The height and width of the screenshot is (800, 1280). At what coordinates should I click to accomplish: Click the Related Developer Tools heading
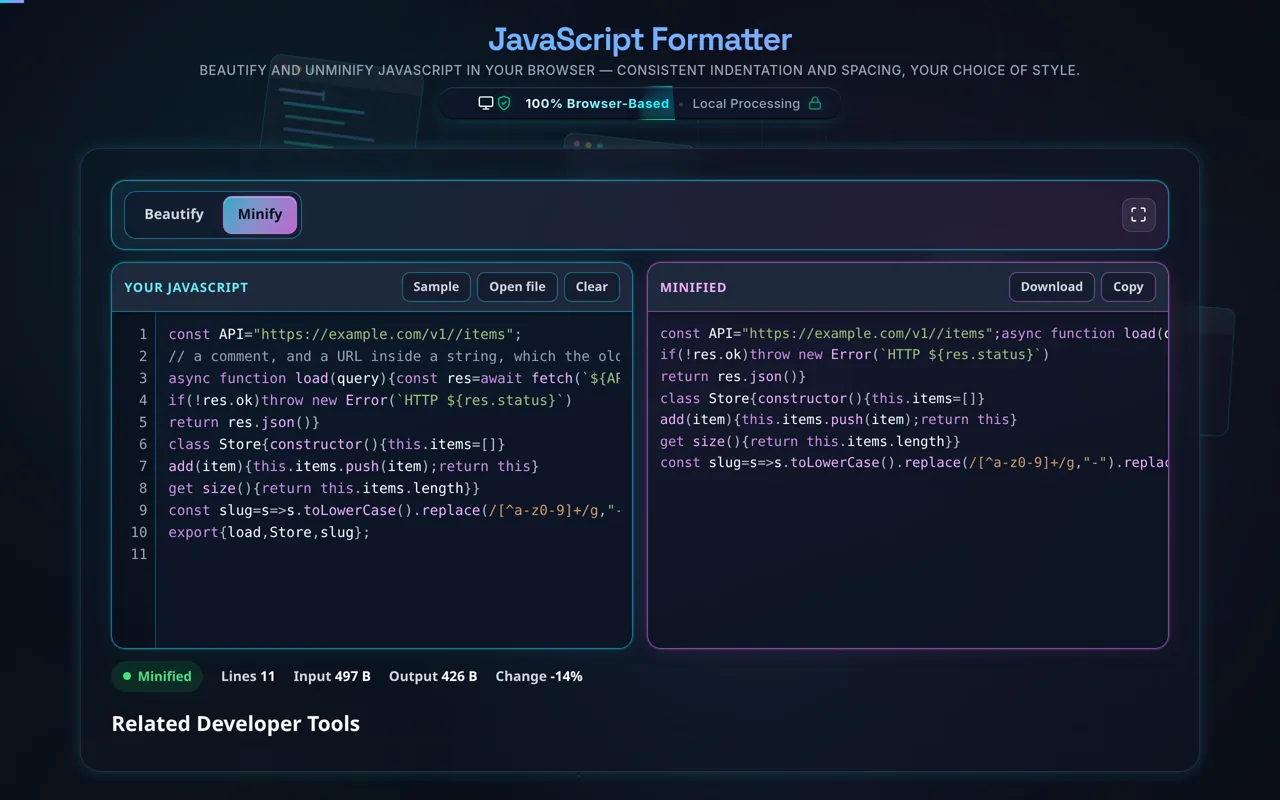(x=236, y=724)
